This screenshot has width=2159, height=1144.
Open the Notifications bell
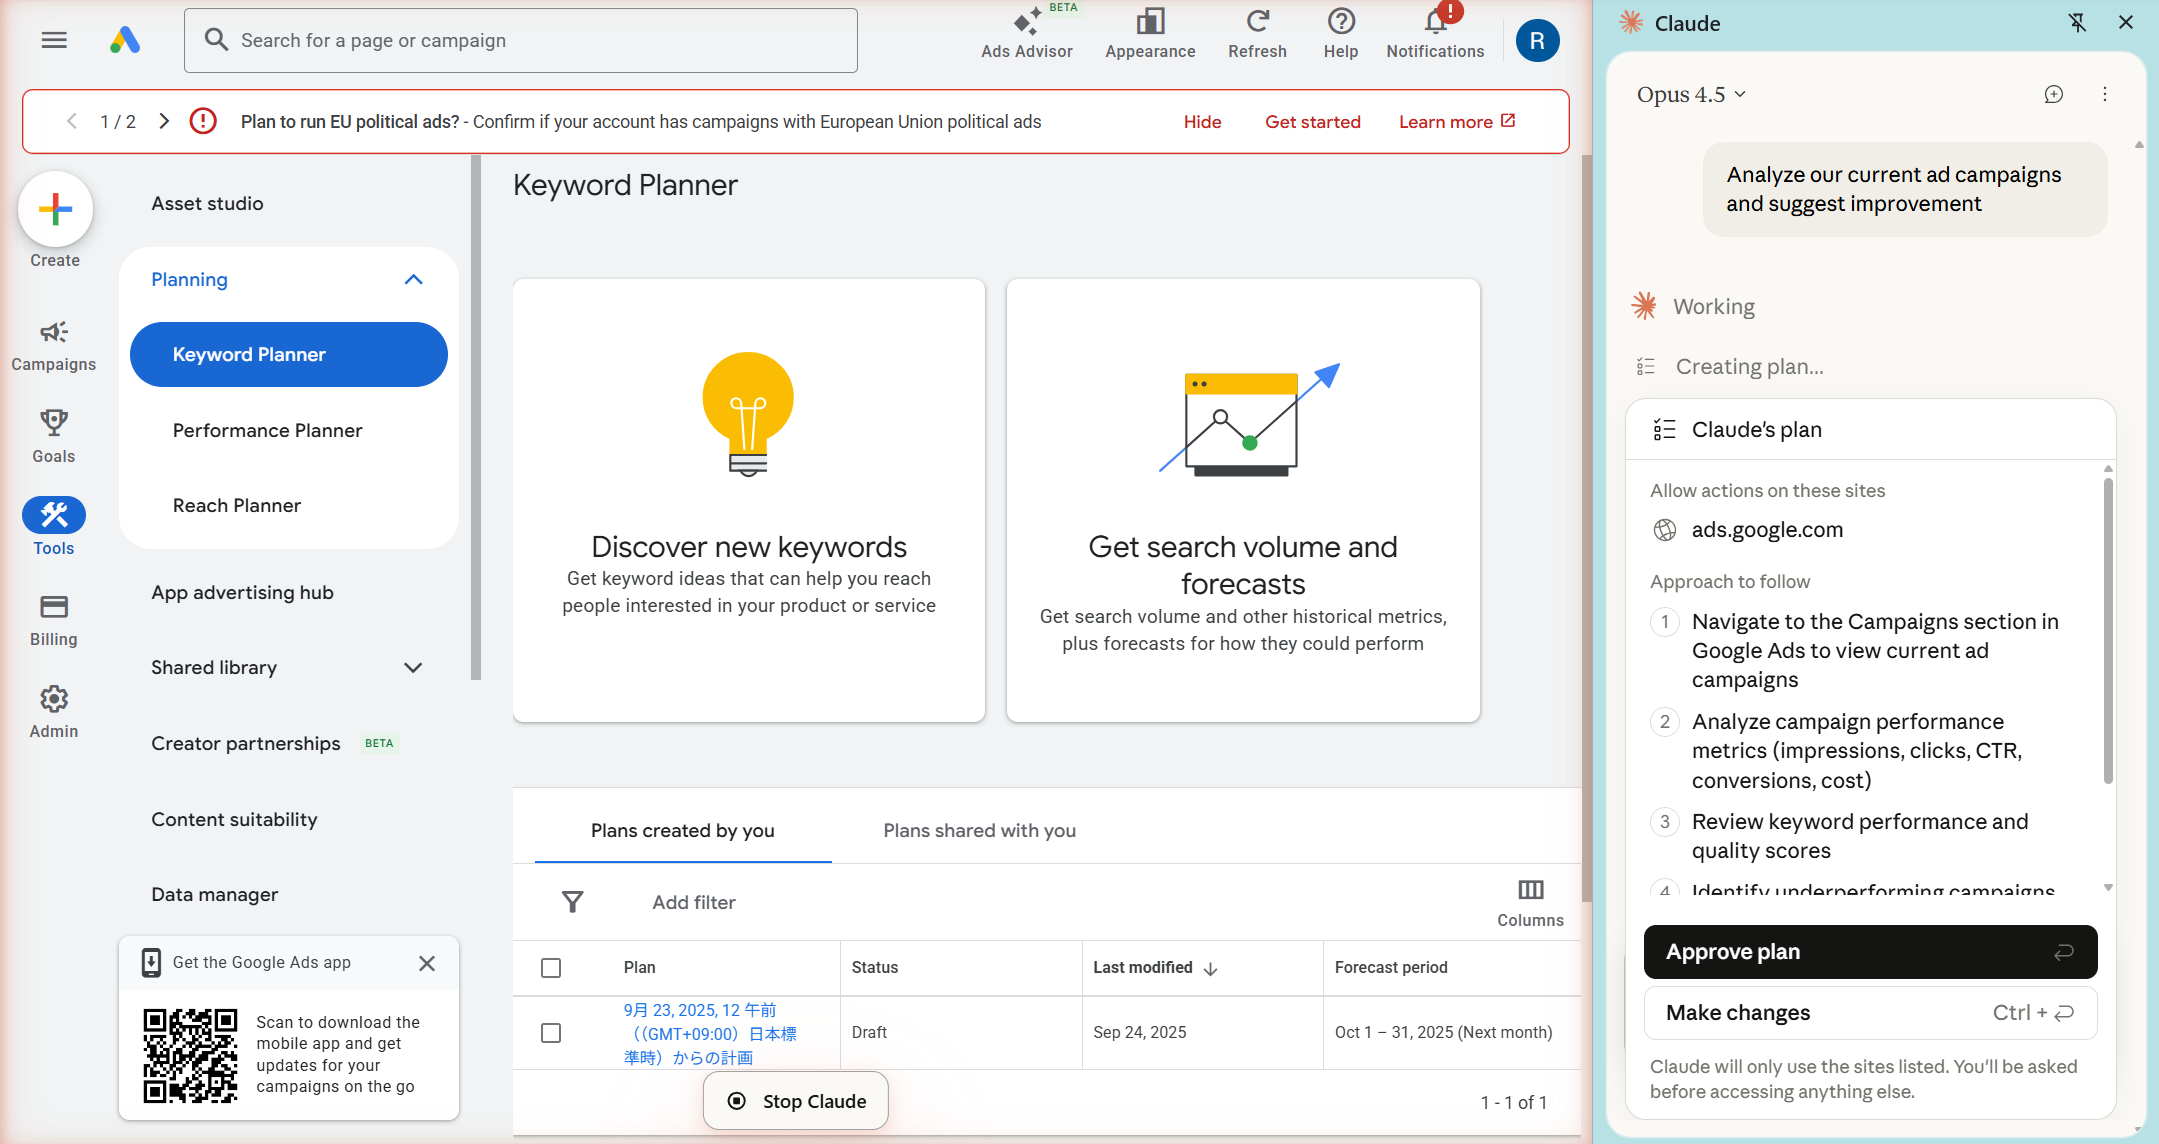(x=1435, y=21)
